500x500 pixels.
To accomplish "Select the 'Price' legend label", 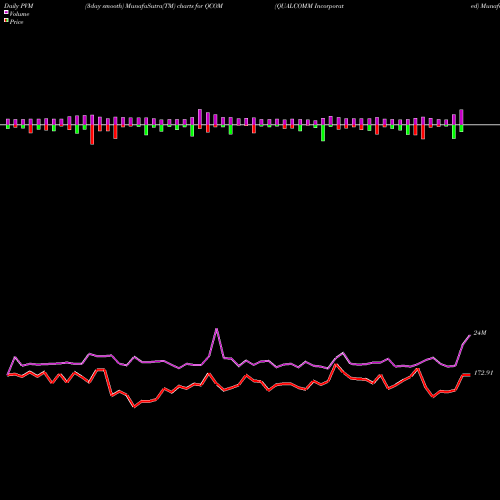I will (x=16, y=22).
